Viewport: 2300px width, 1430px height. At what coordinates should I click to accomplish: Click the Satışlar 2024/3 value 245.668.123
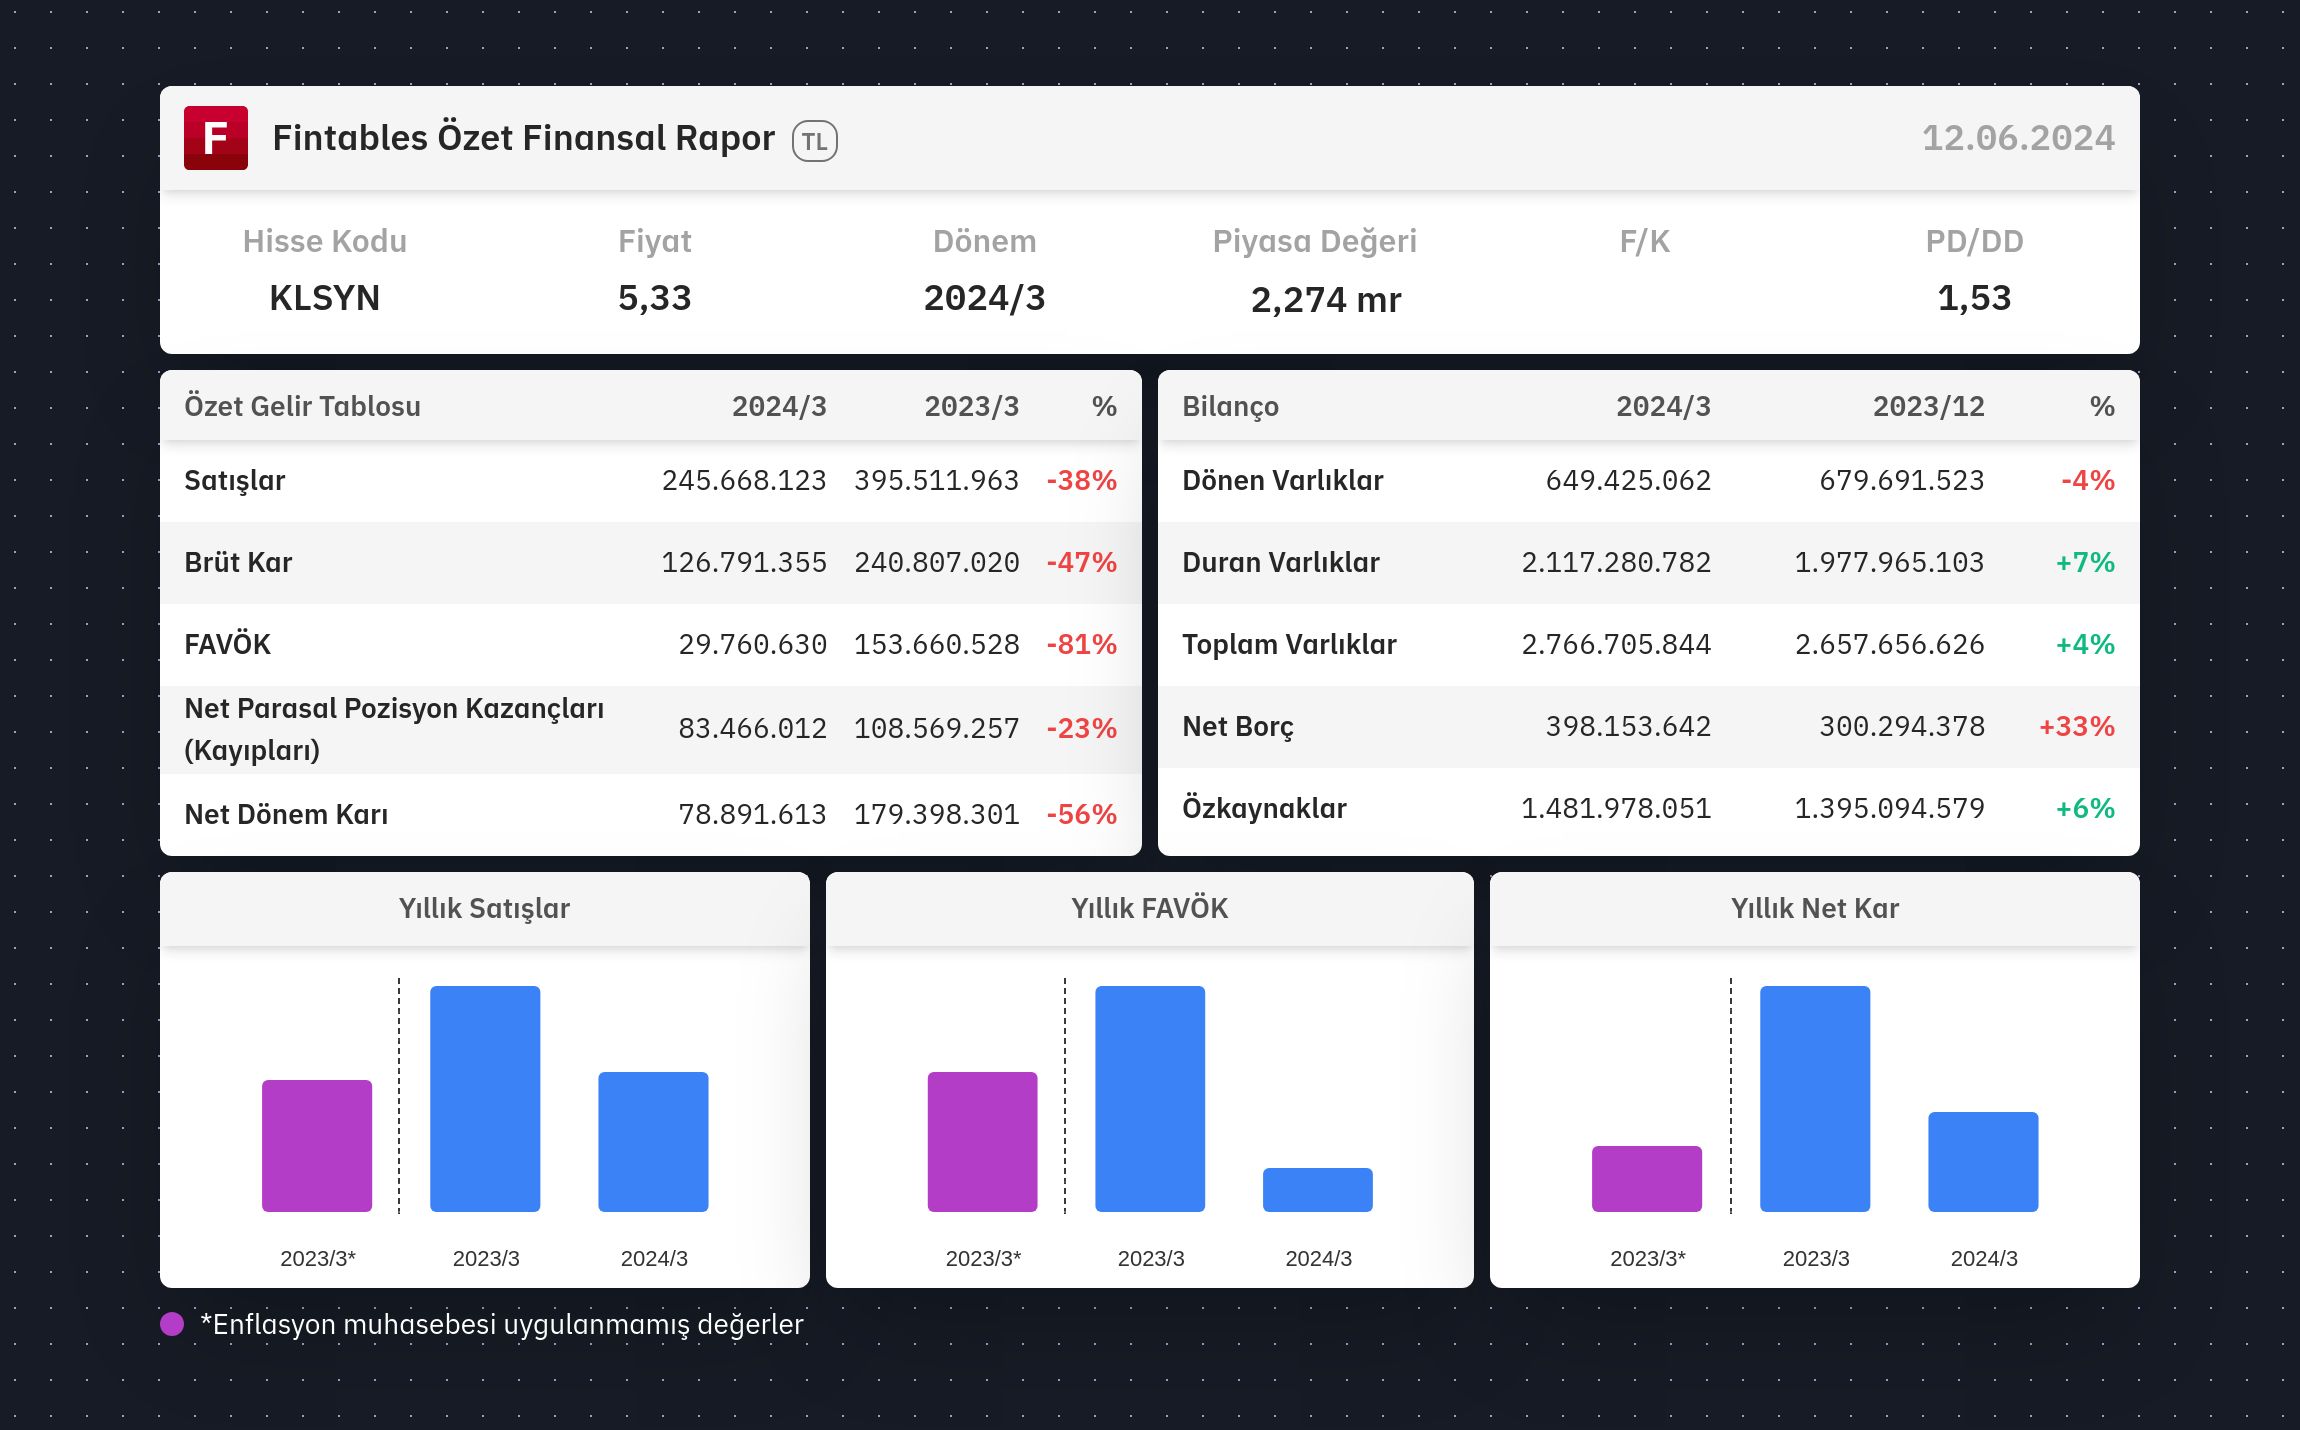click(744, 480)
